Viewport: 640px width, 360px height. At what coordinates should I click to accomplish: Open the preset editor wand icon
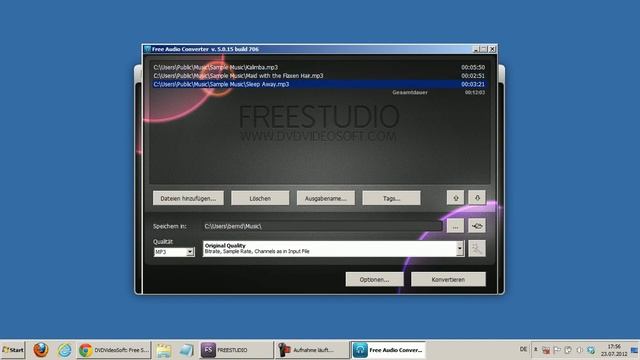point(477,249)
